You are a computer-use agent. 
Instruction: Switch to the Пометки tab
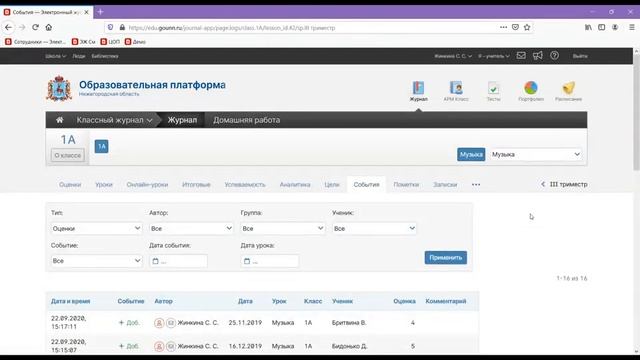tap(406, 184)
